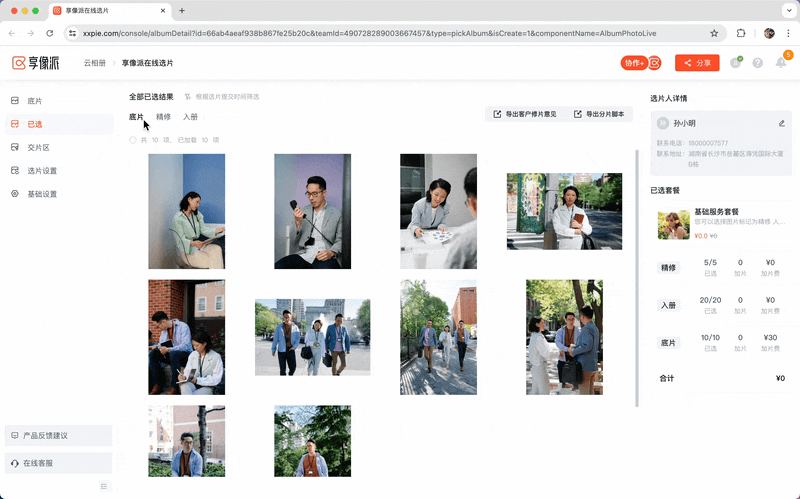Screen dimensions: 800x499
Task: Open the first photo of woman reading
Action: (186, 211)
